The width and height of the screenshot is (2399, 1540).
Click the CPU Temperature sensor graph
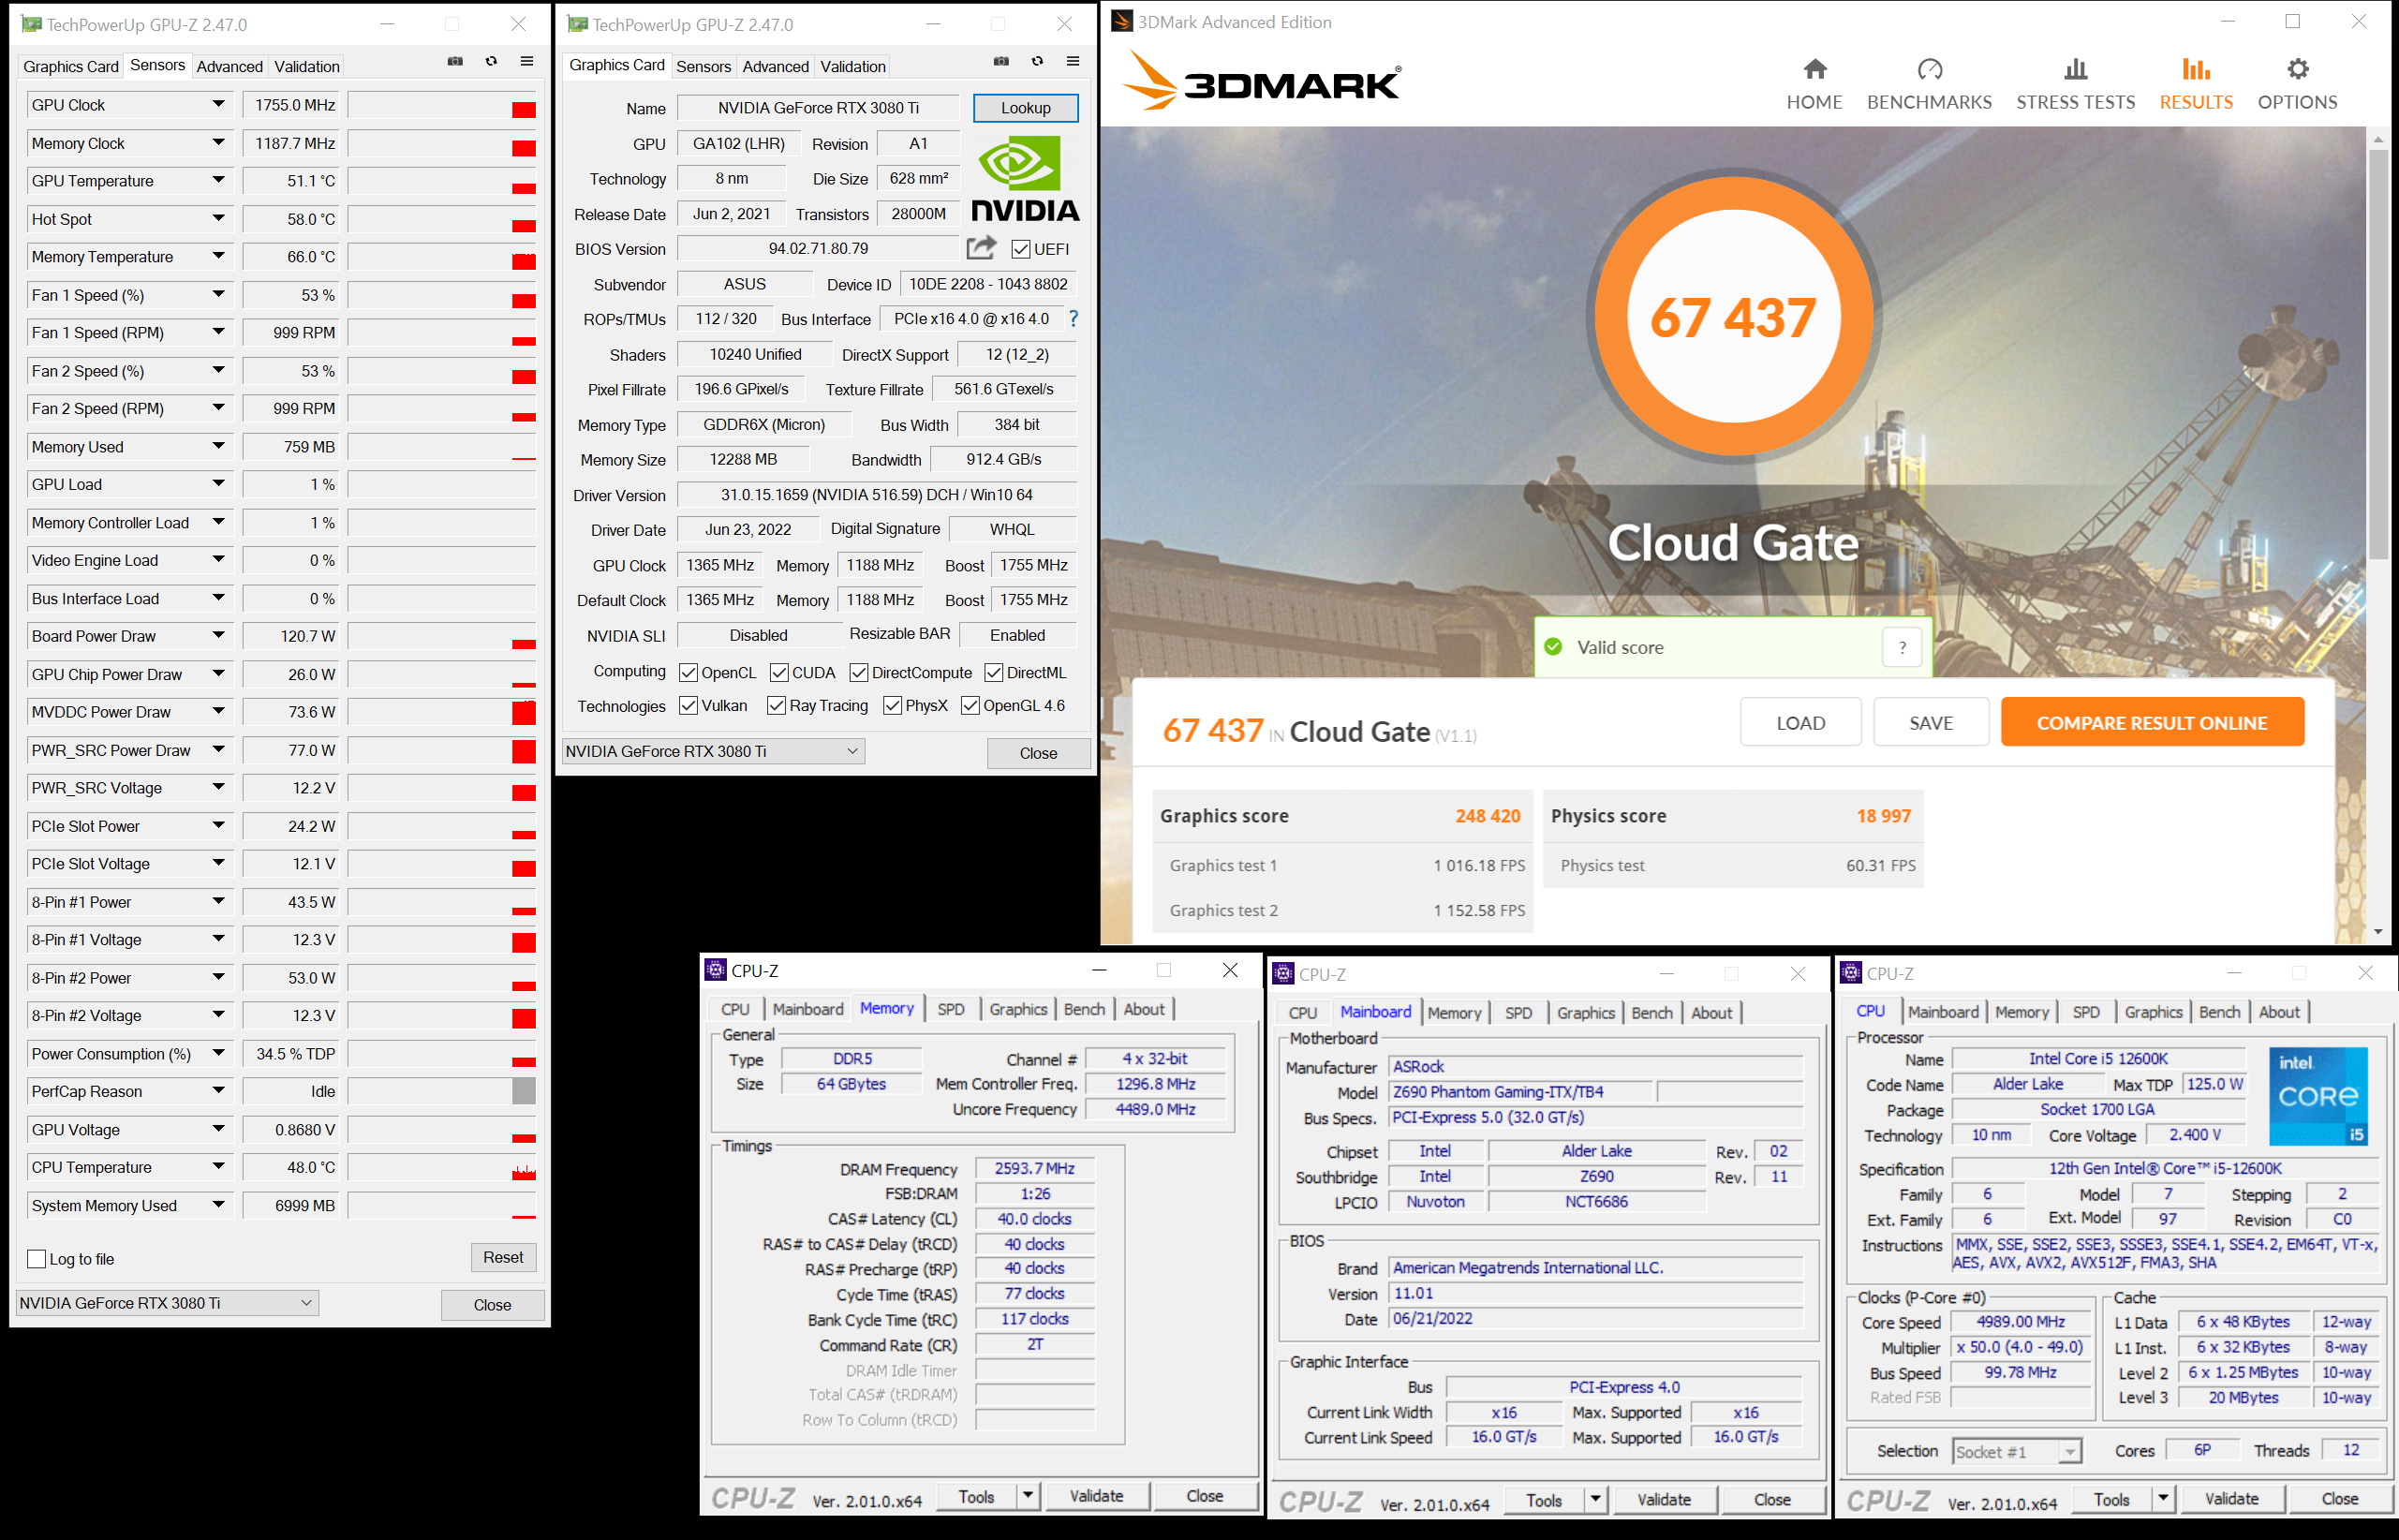coord(442,1167)
